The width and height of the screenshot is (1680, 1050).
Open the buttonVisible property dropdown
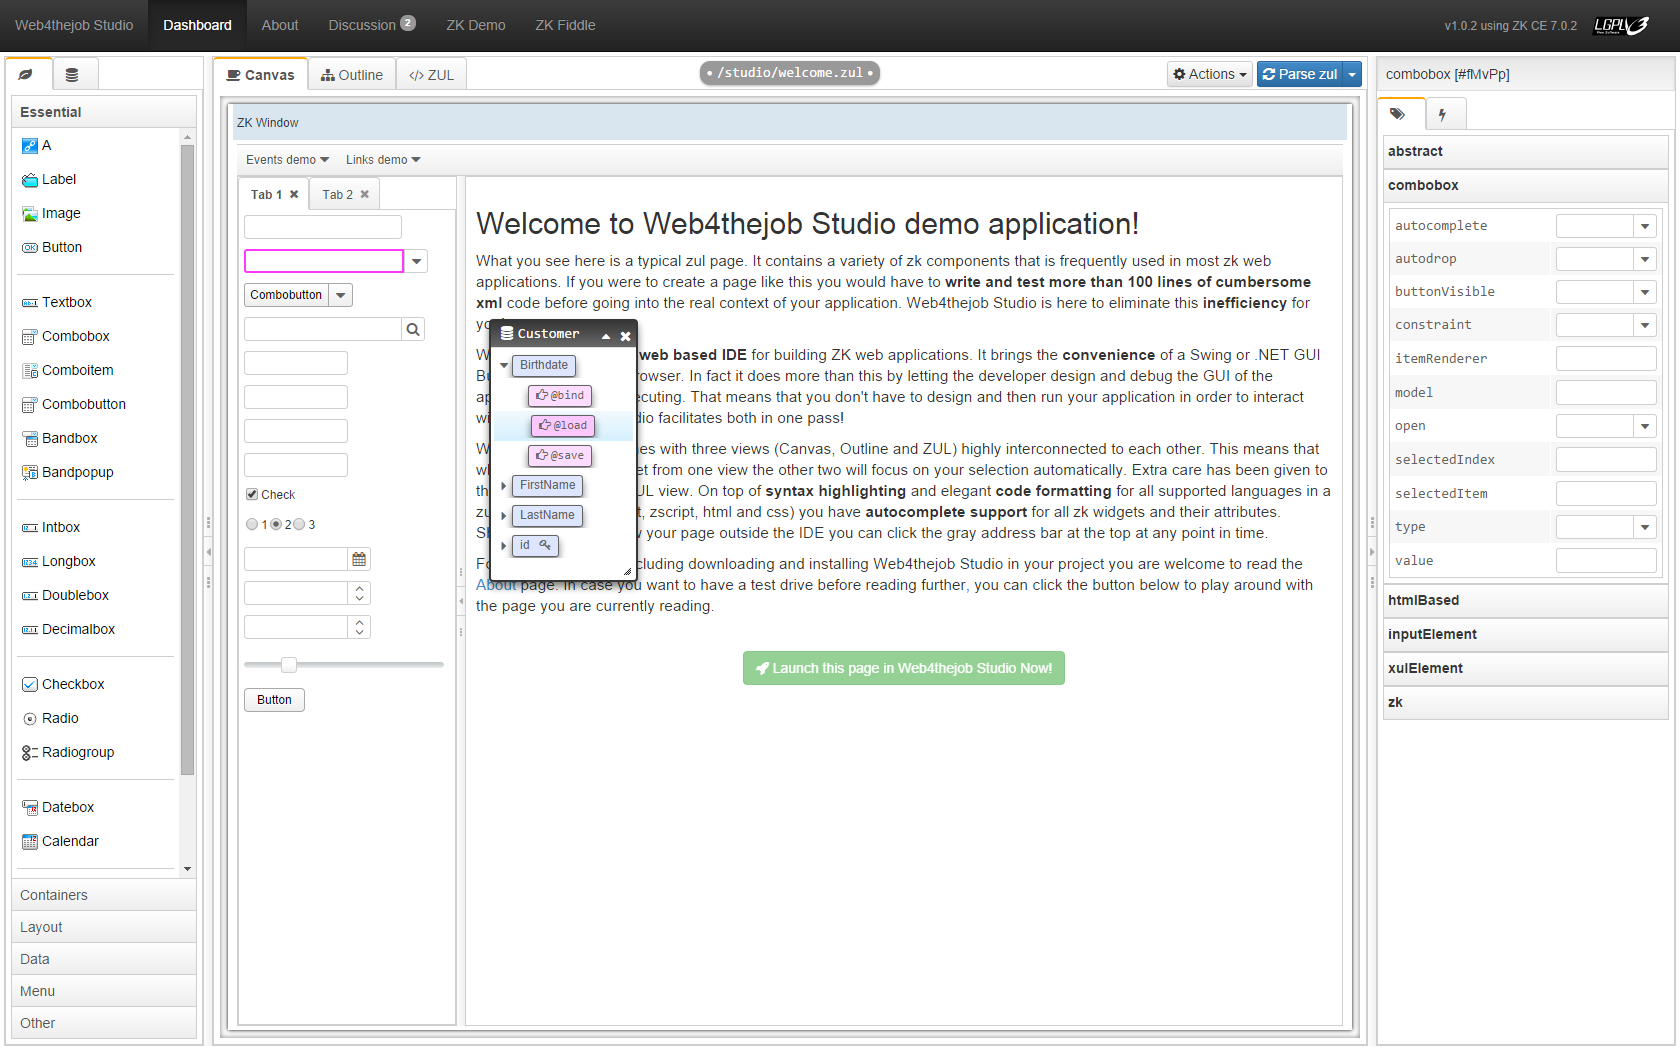(x=1645, y=293)
